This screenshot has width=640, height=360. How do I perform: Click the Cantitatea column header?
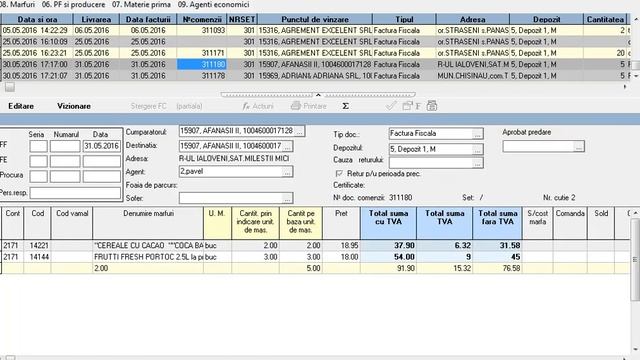605,19
